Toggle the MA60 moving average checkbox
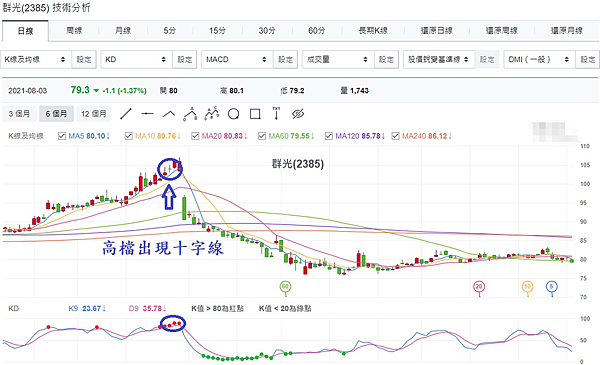Screen dimensions: 600x365 (x=262, y=136)
